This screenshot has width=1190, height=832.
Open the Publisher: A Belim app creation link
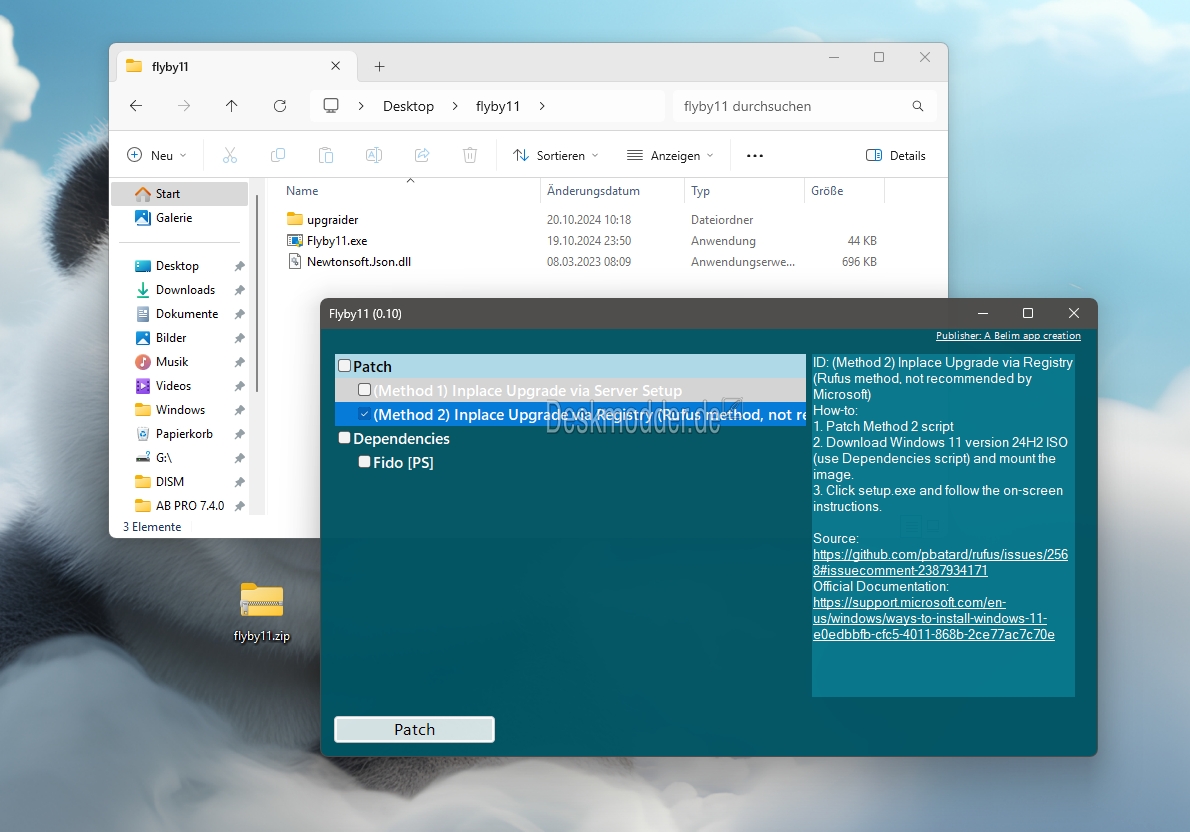1008,336
